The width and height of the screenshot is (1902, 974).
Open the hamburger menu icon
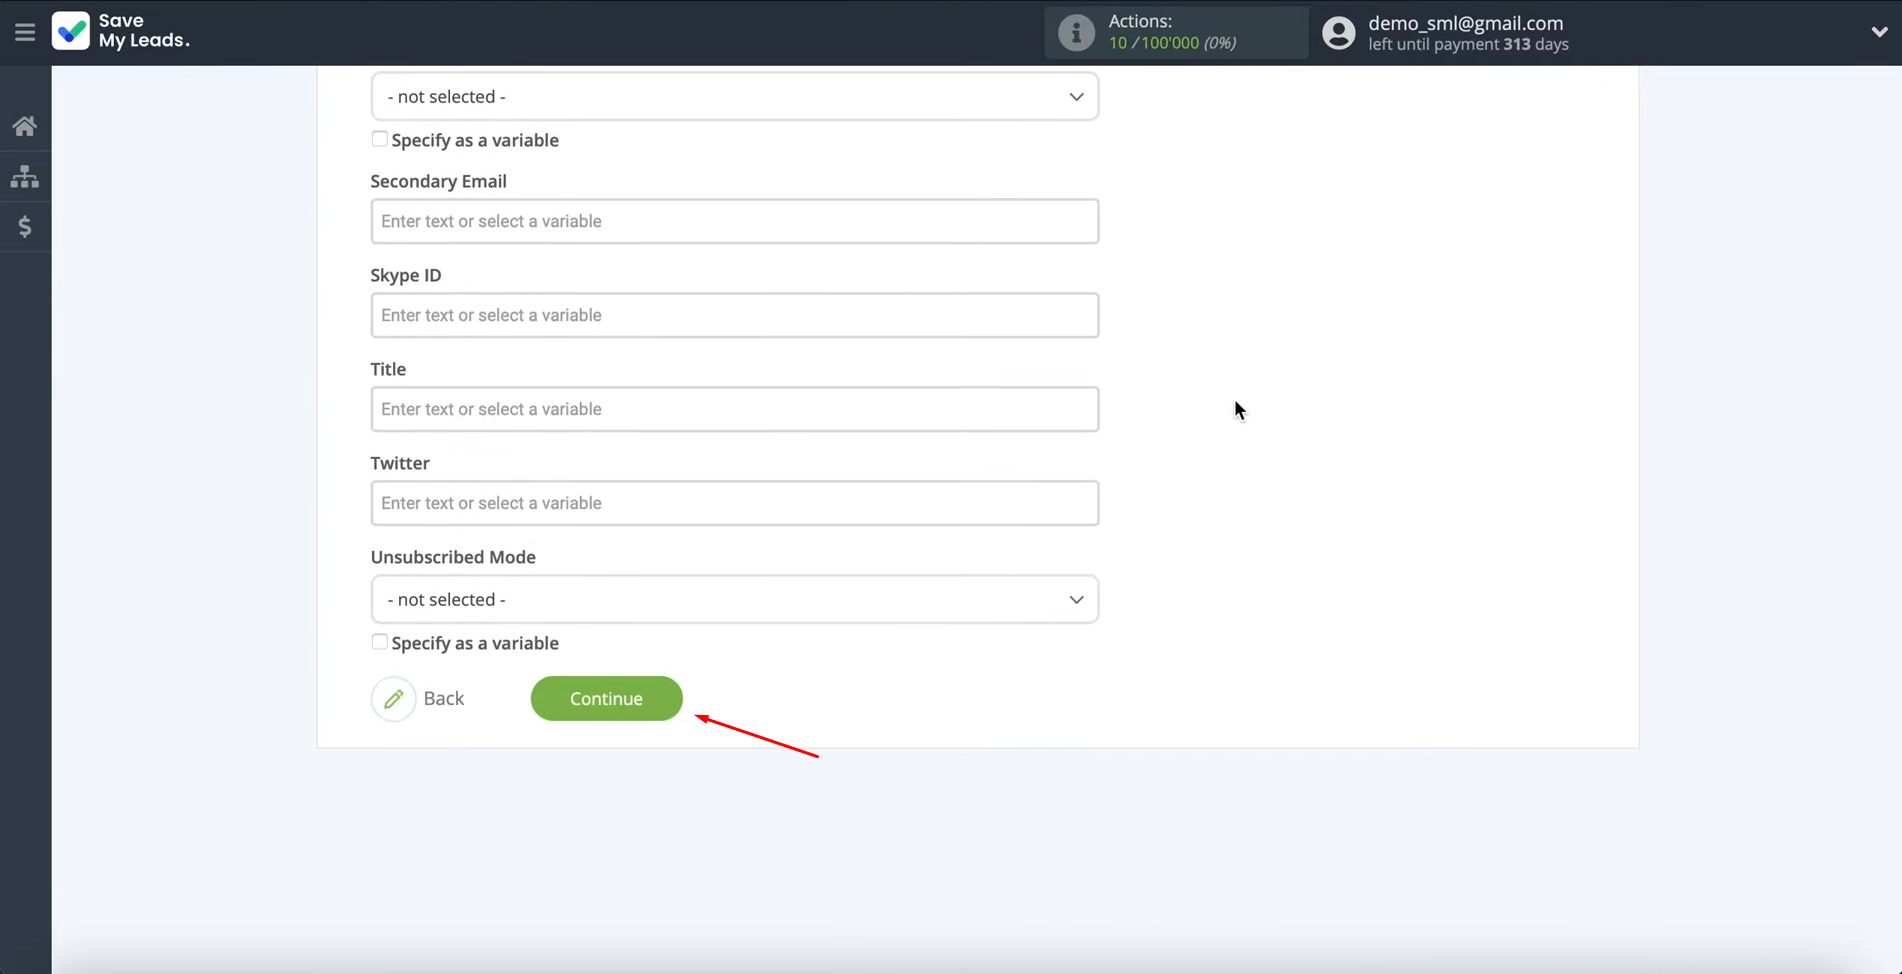click(25, 32)
